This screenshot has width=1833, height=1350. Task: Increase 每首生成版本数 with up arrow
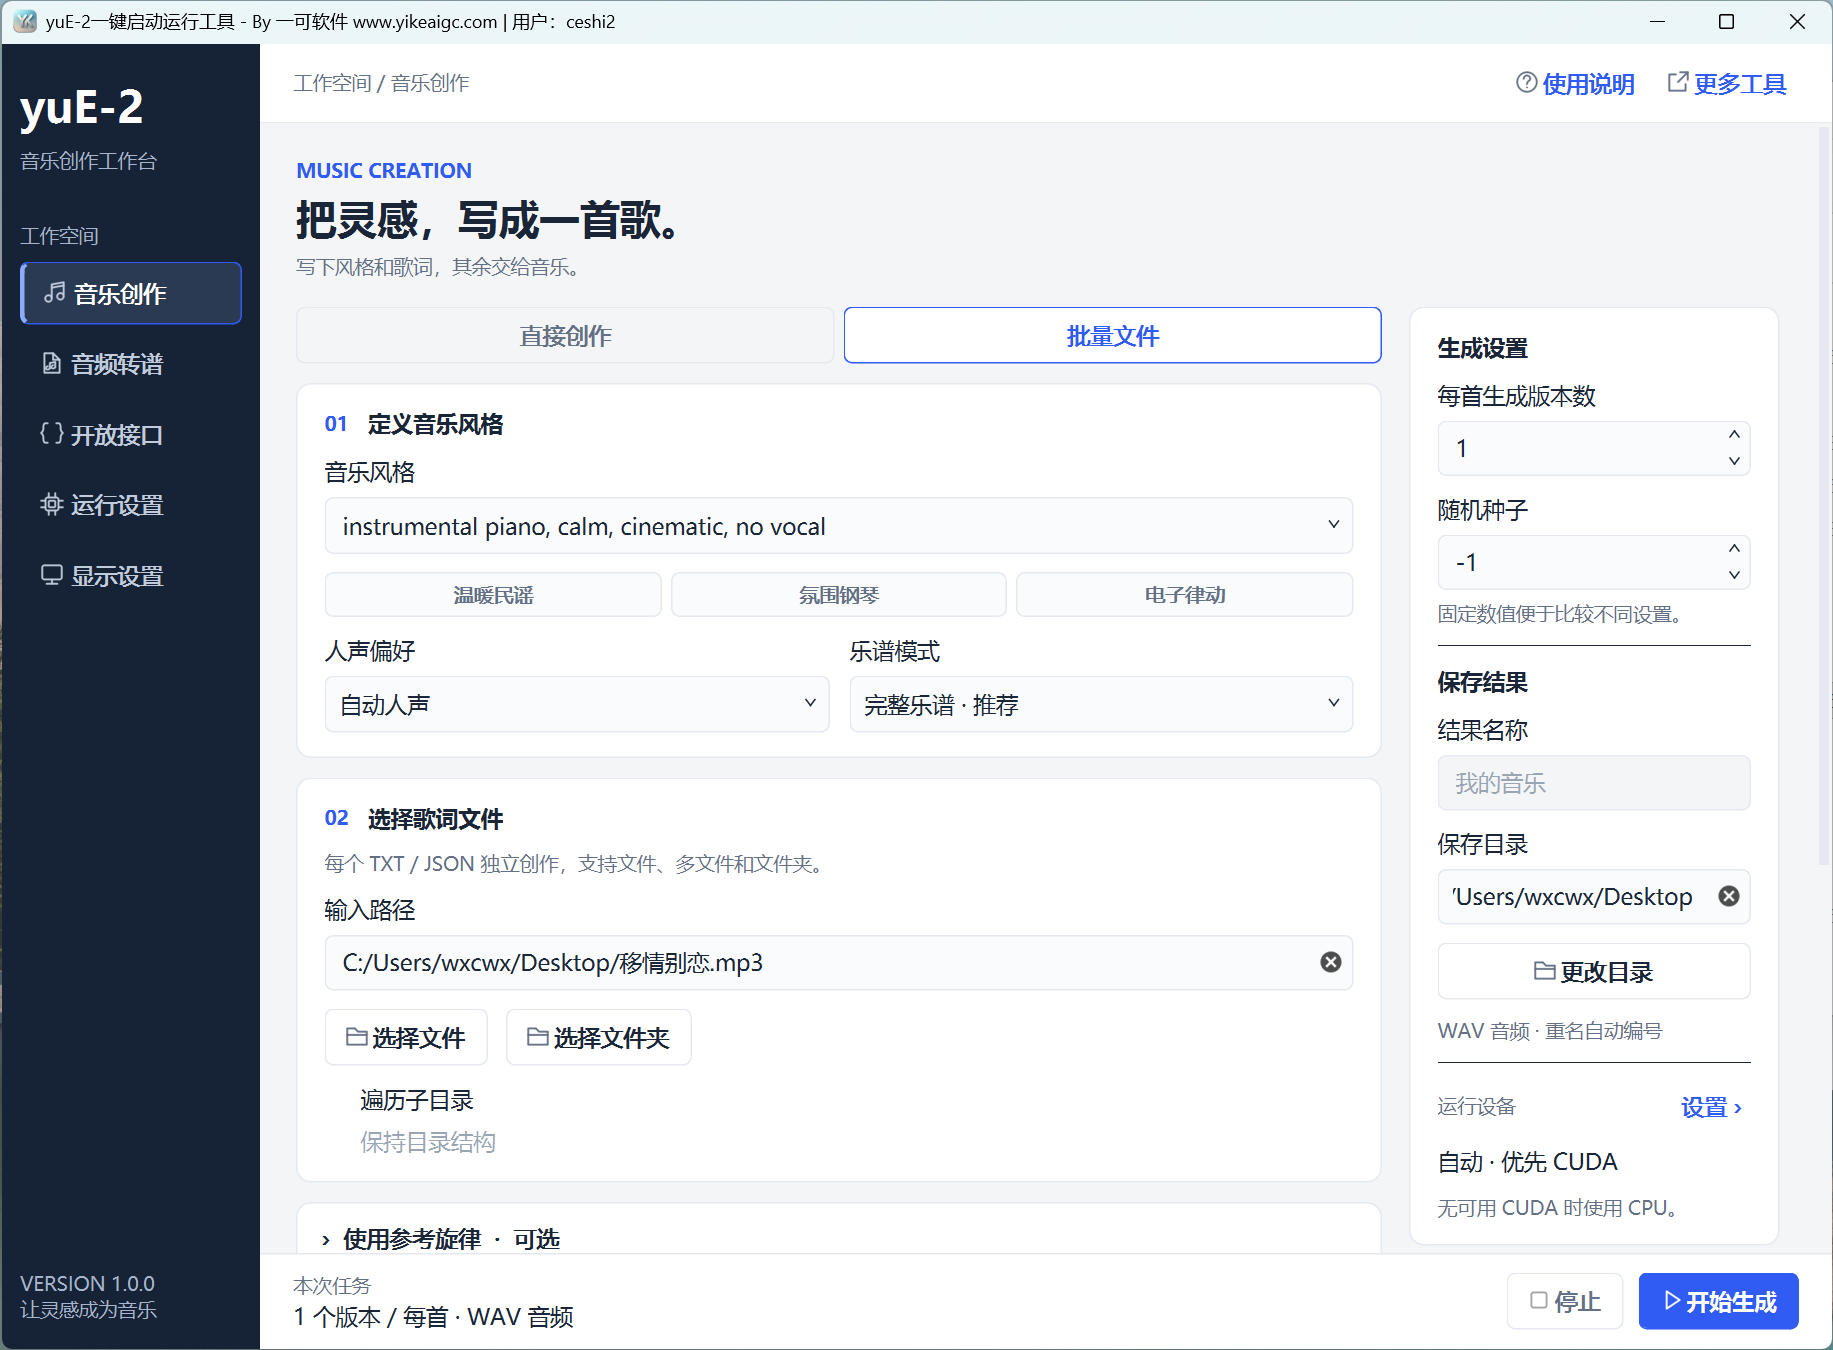pos(1734,435)
